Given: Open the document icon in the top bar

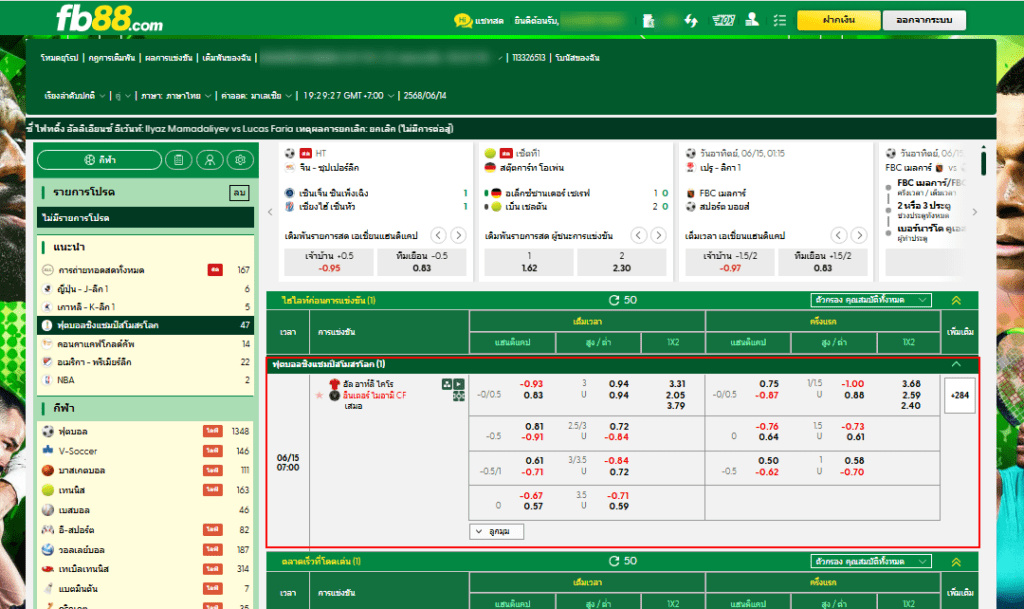Looking at the screenshot, I should [648, 21].
